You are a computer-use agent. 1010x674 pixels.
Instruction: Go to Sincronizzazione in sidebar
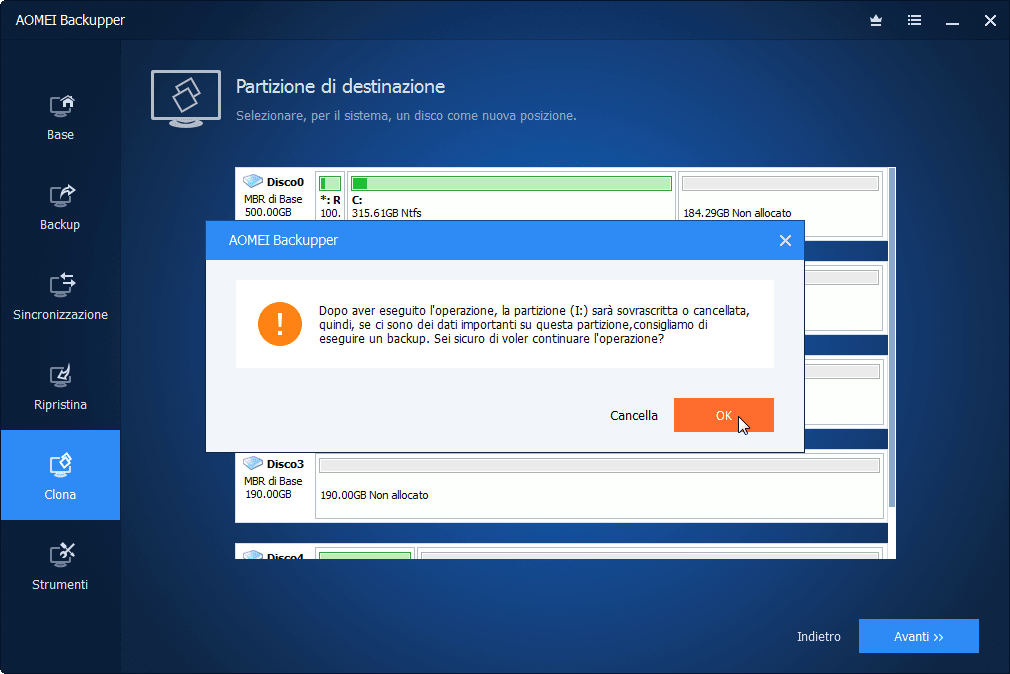60,297
